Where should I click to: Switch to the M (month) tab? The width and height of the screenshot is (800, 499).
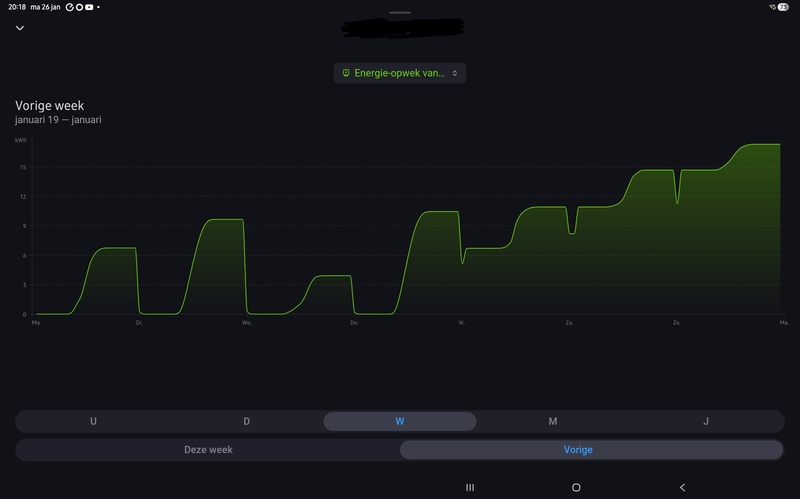tap(553, 421)
